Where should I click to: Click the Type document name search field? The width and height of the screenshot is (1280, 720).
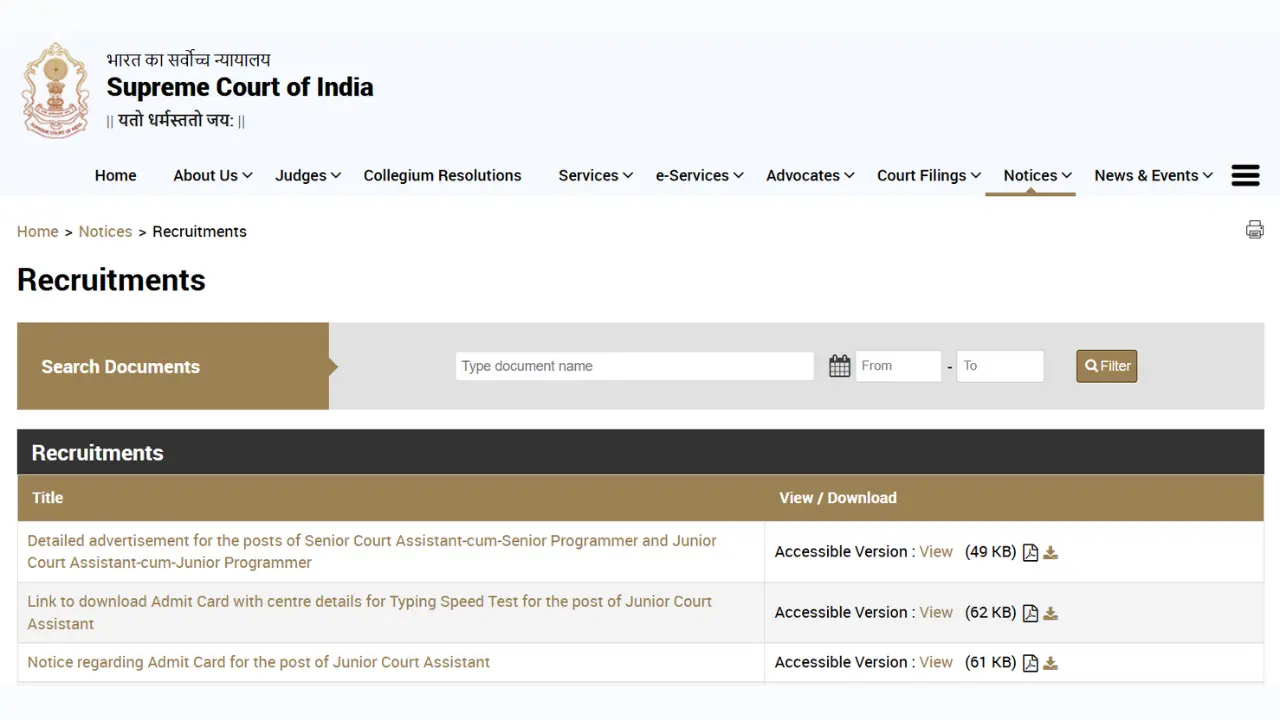pyautogui.click(x=634, y=366)
